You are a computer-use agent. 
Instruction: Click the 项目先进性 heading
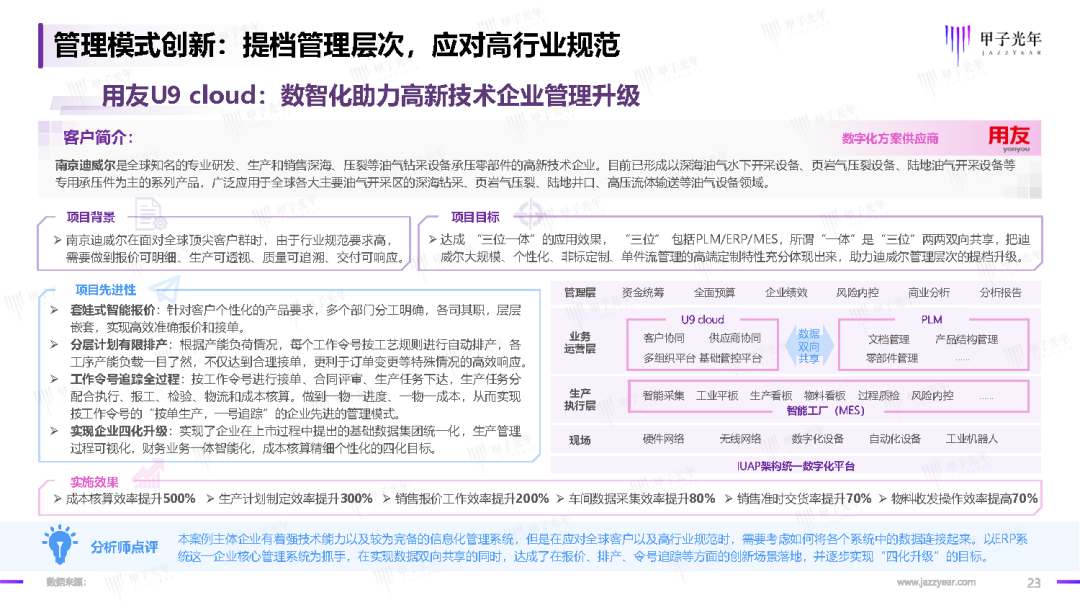pyautogui.click(x=106, y=290)
